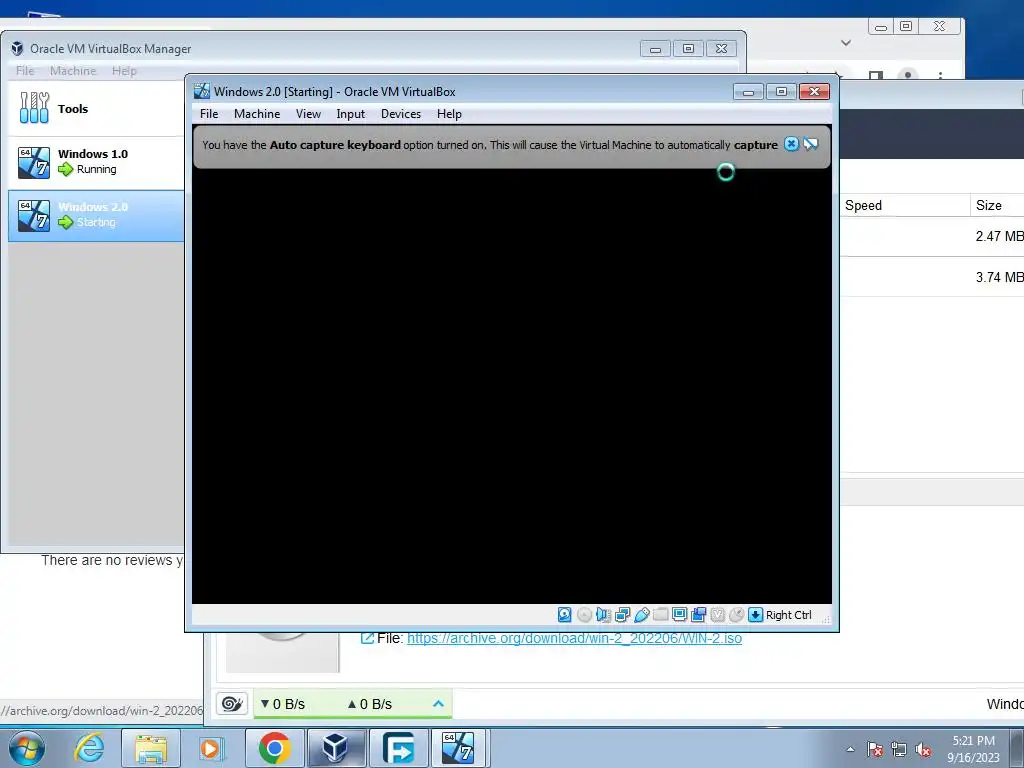
Task: Minimize the Windows 2.0 VM window
Action: click(748, 91)
